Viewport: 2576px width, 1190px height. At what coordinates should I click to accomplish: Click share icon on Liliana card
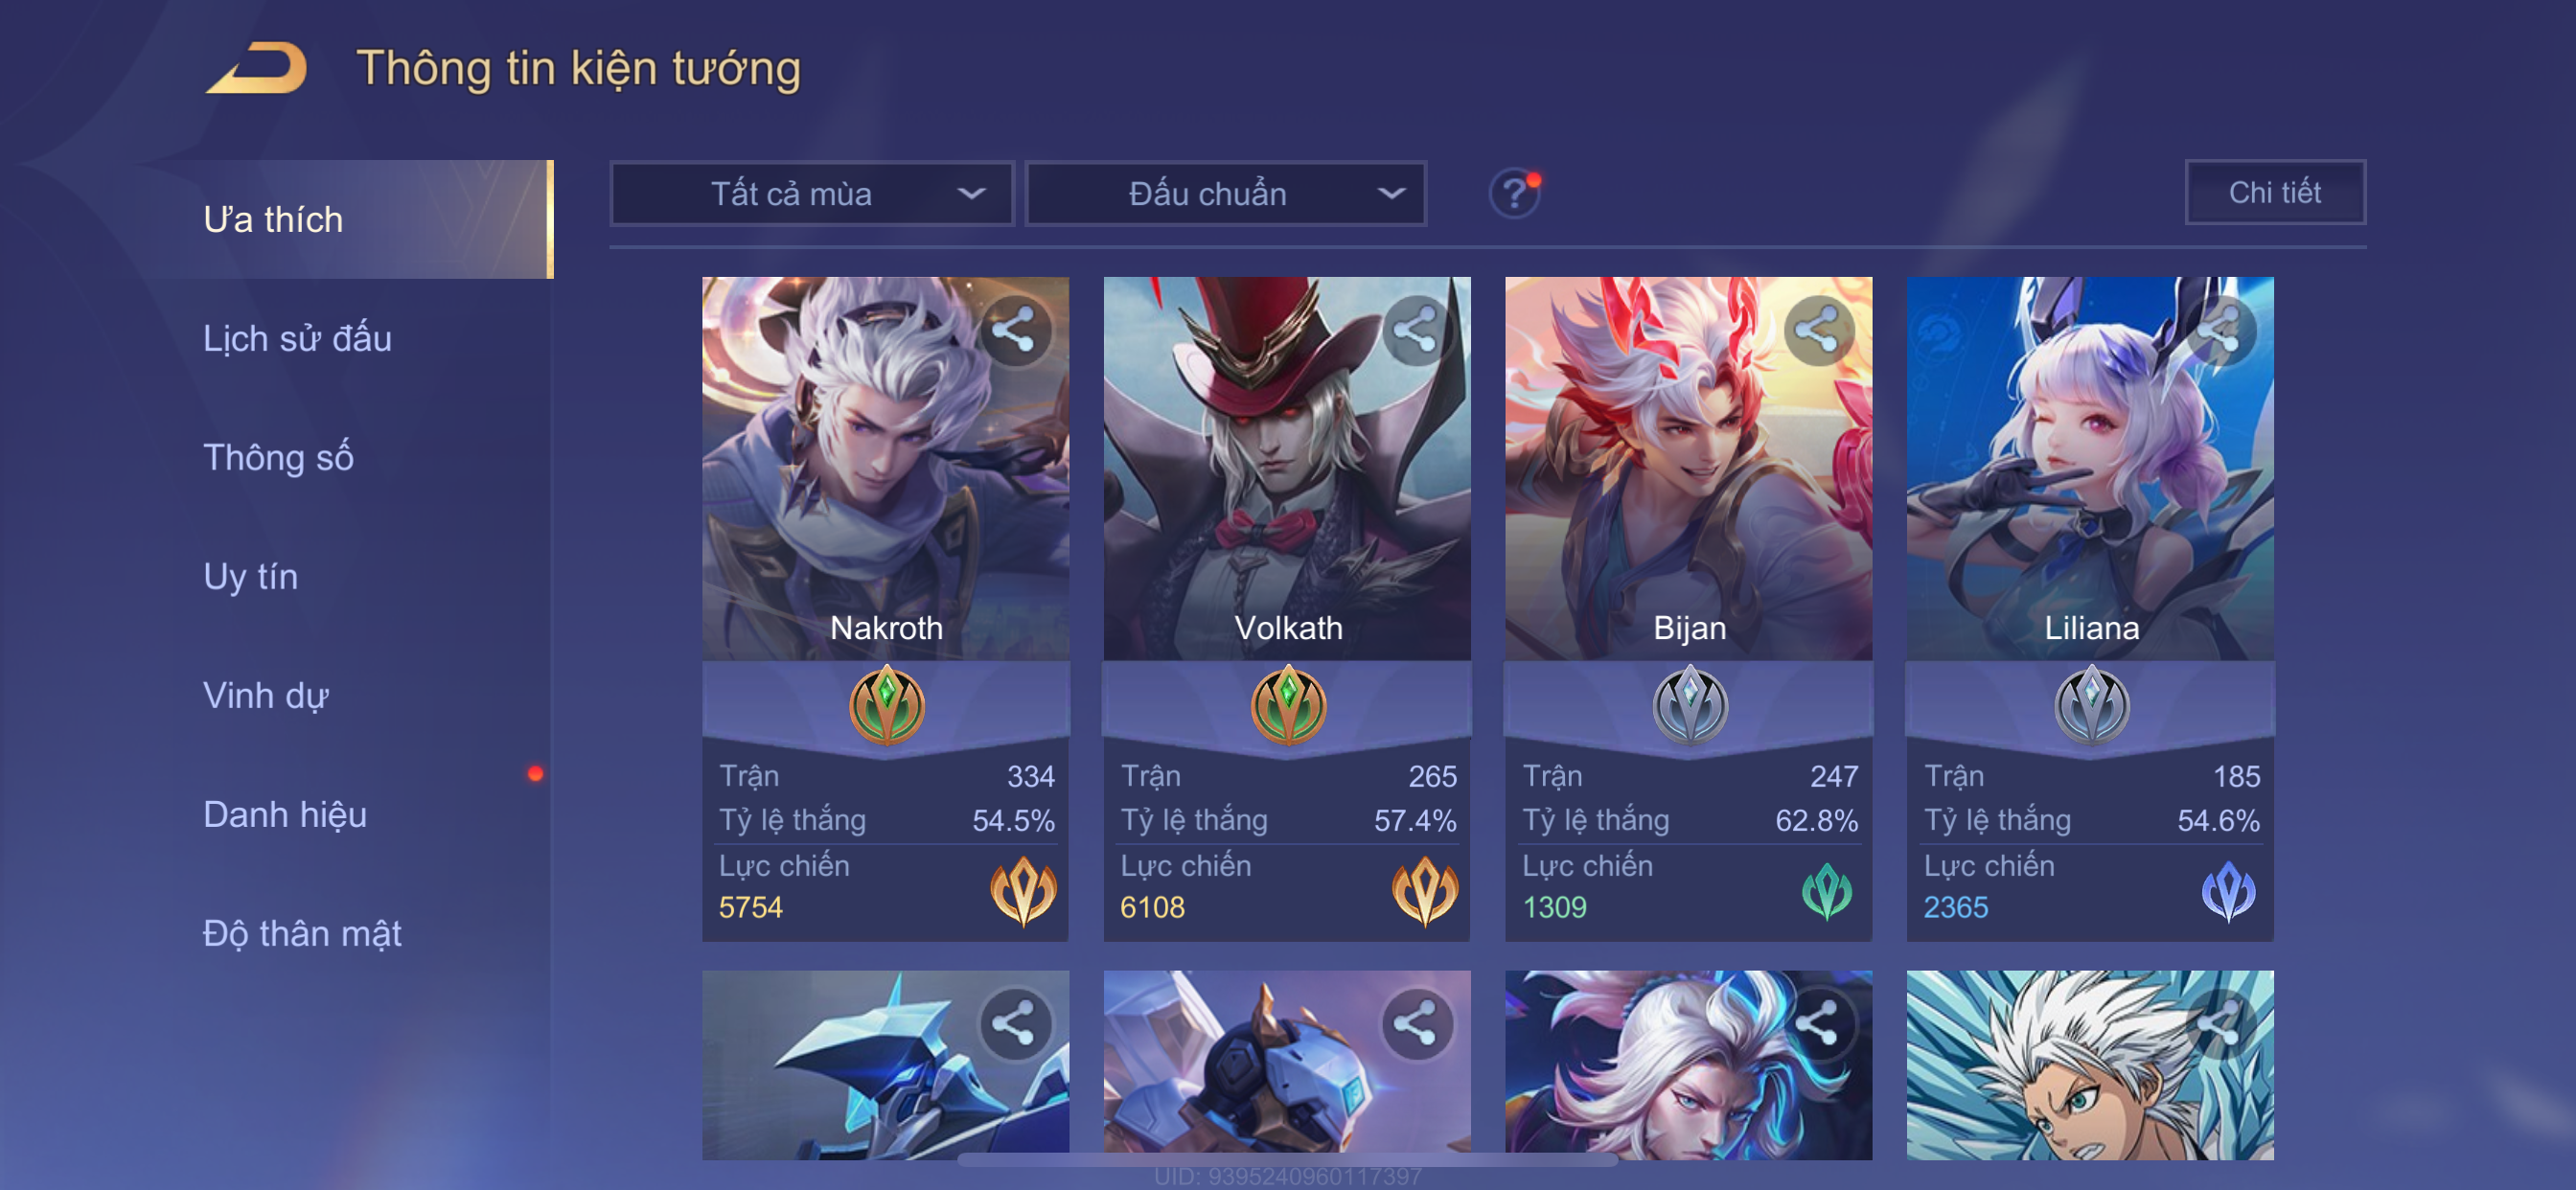coord(2220,330)
